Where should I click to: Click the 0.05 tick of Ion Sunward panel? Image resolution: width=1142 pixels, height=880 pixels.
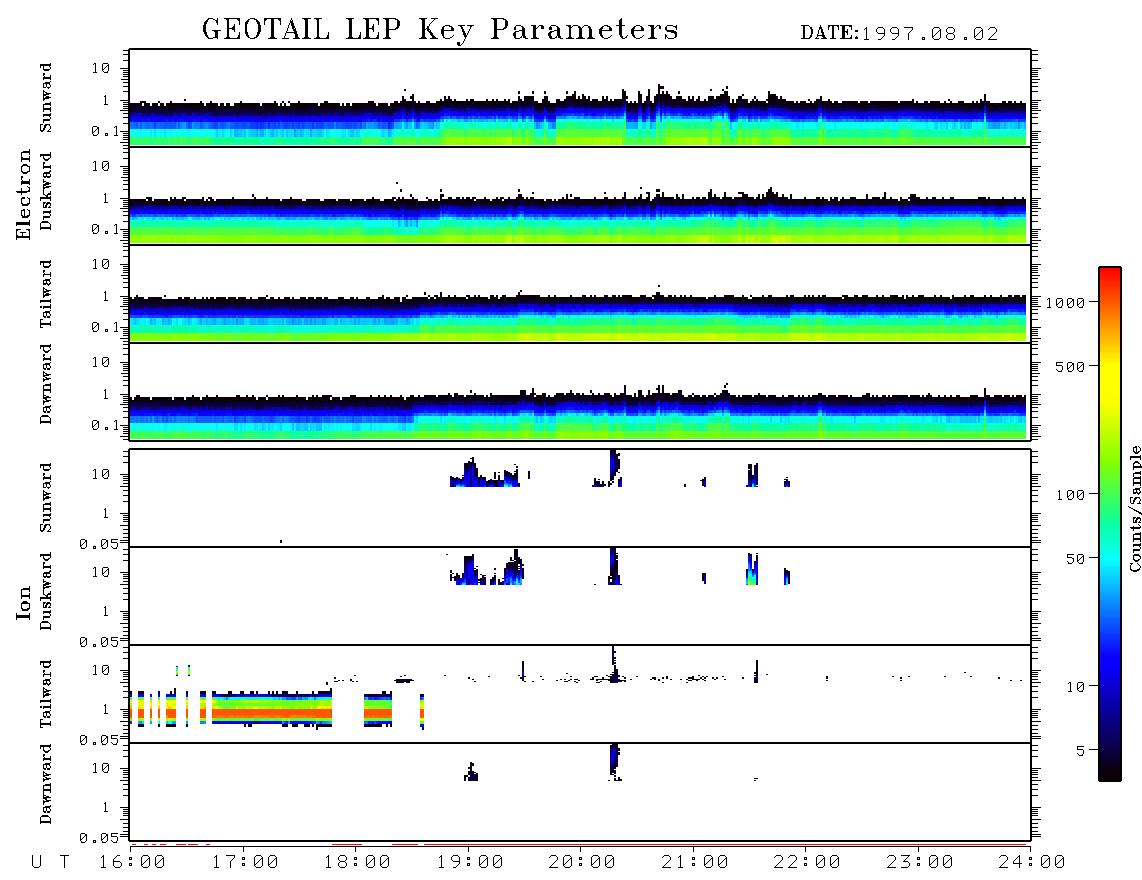click(x=98, y=544)
